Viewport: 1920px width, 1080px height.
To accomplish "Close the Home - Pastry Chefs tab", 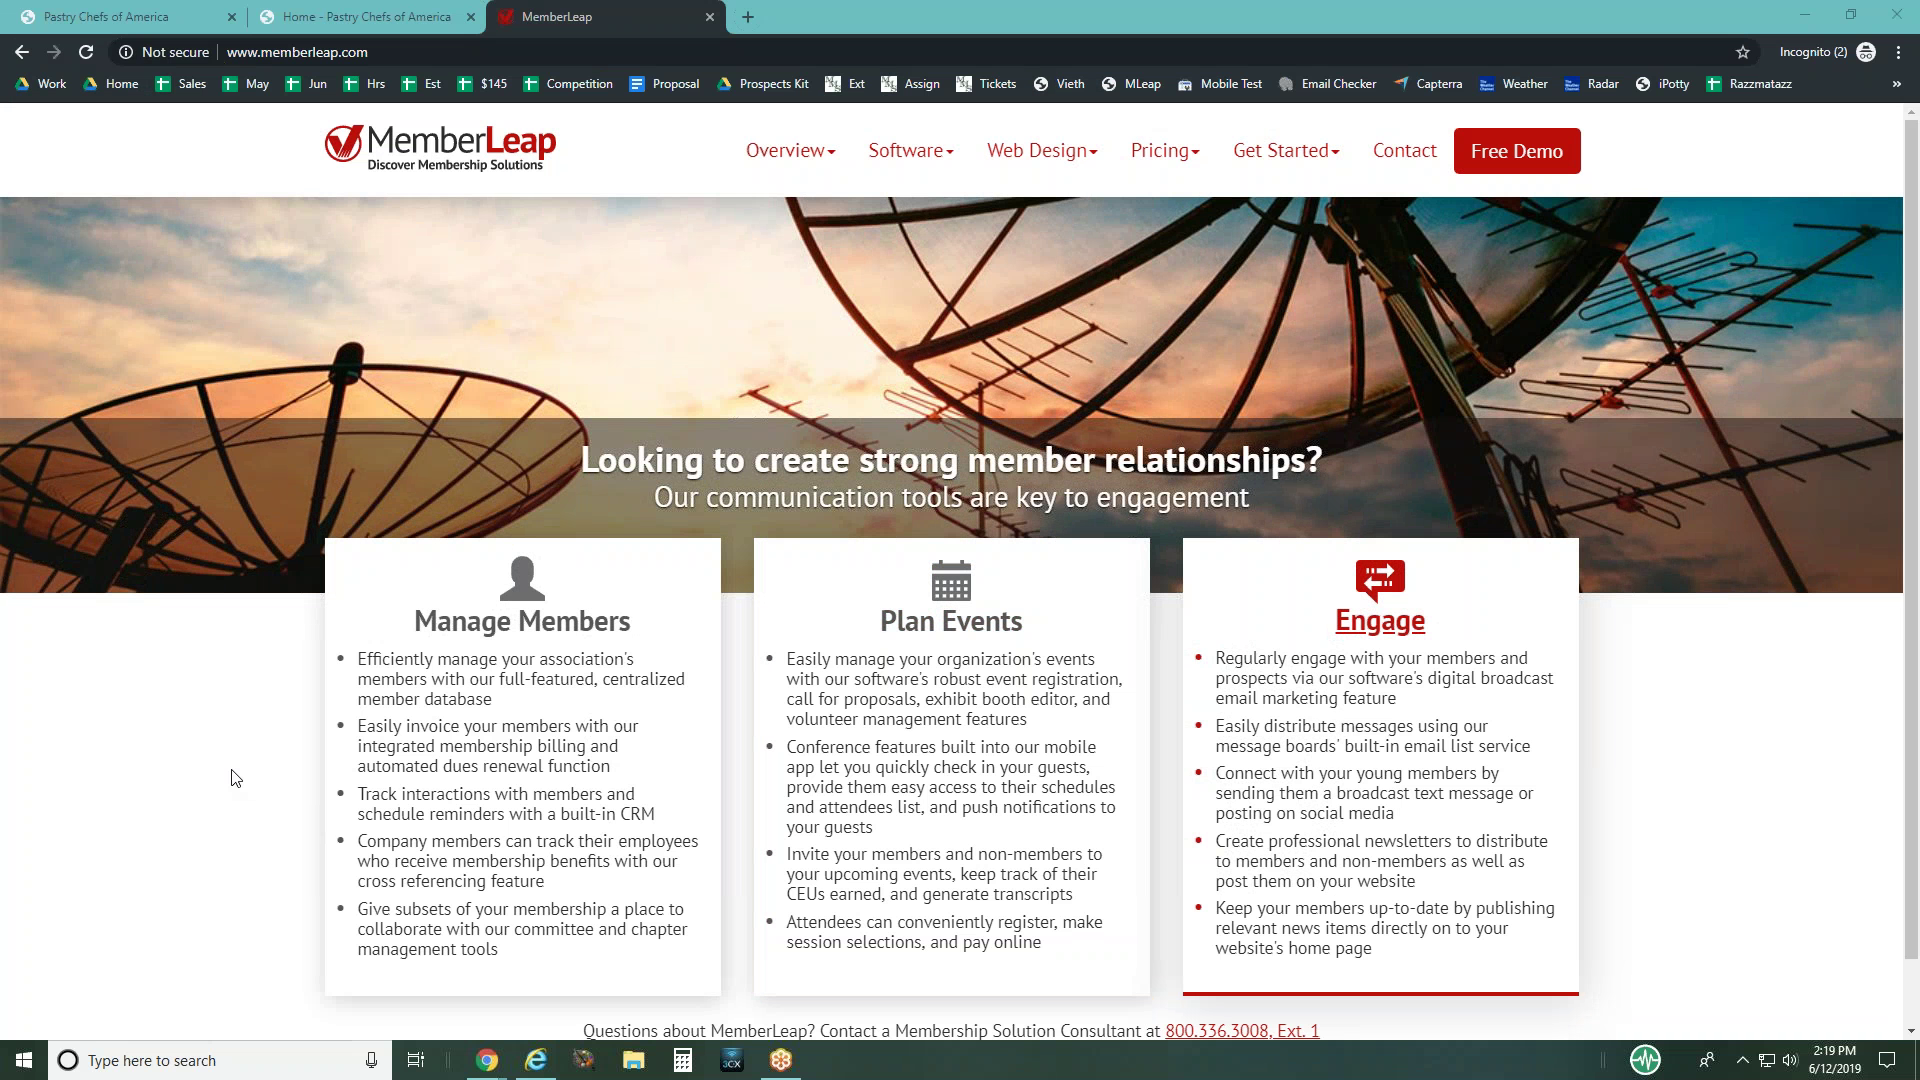I will click(x=471, y=17).
